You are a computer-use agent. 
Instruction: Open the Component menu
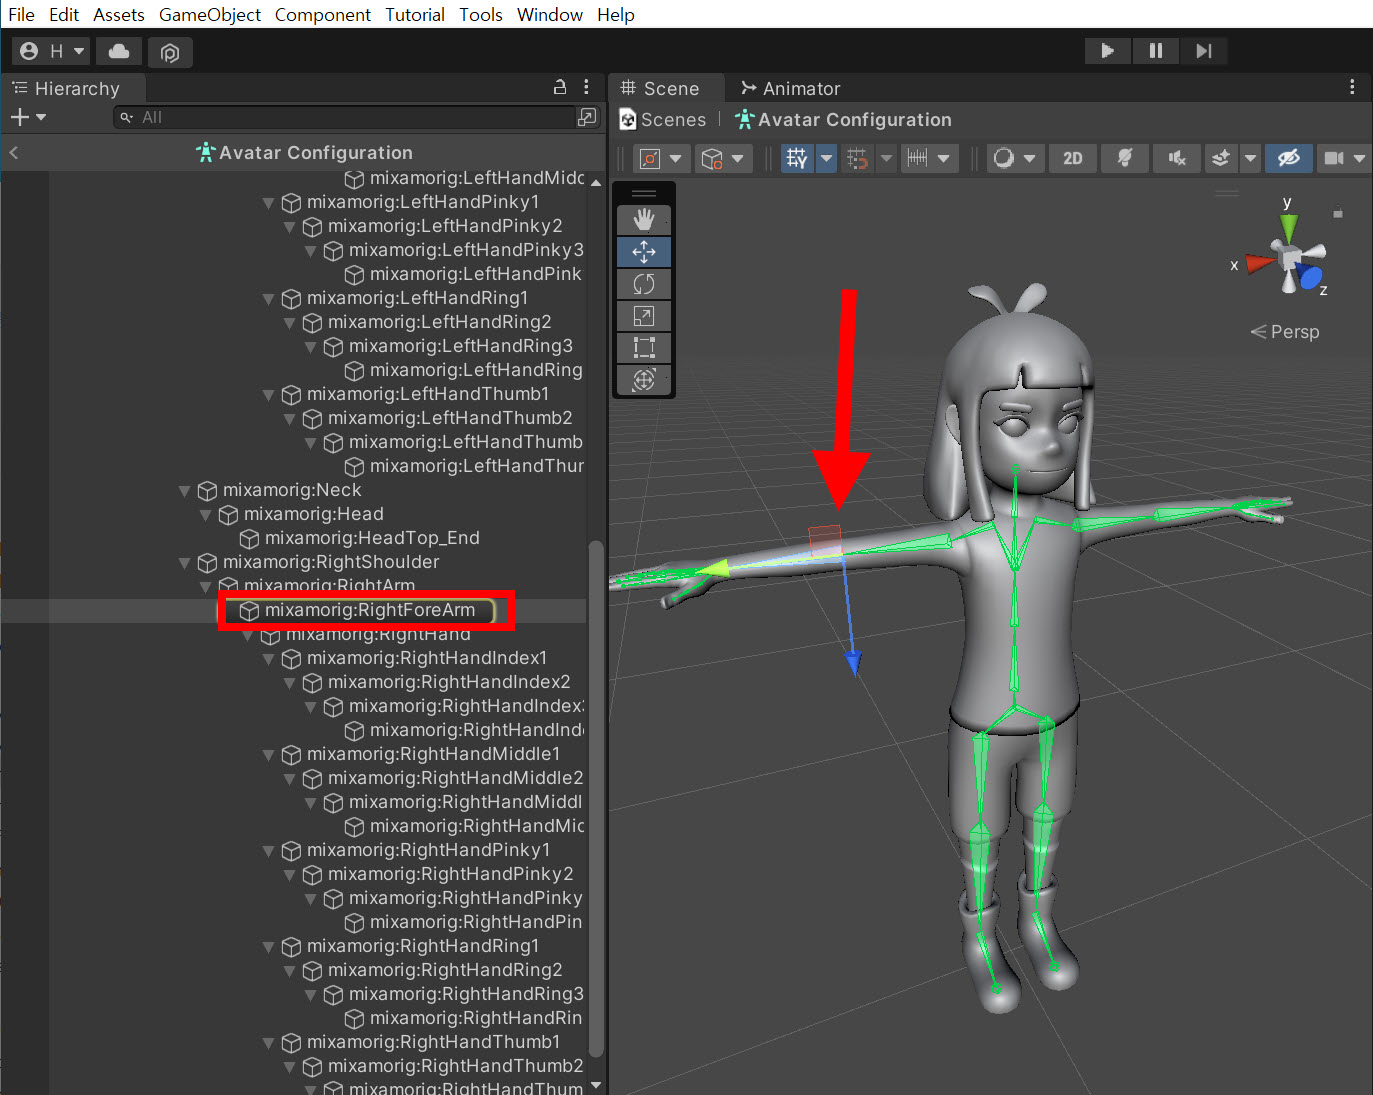click(x=323, y=14)
